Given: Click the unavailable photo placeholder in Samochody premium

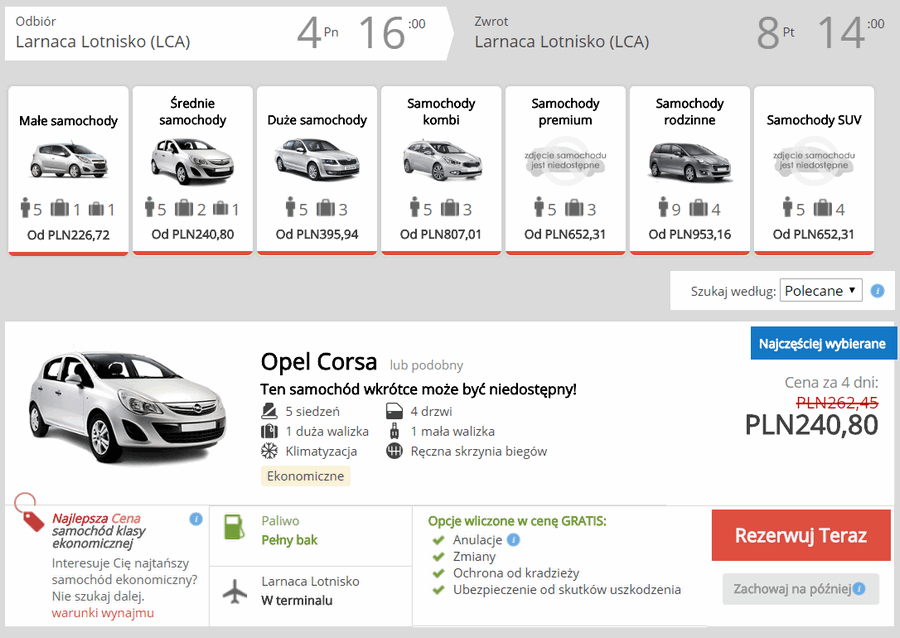Looking at the screenshot, I should 565,161.
